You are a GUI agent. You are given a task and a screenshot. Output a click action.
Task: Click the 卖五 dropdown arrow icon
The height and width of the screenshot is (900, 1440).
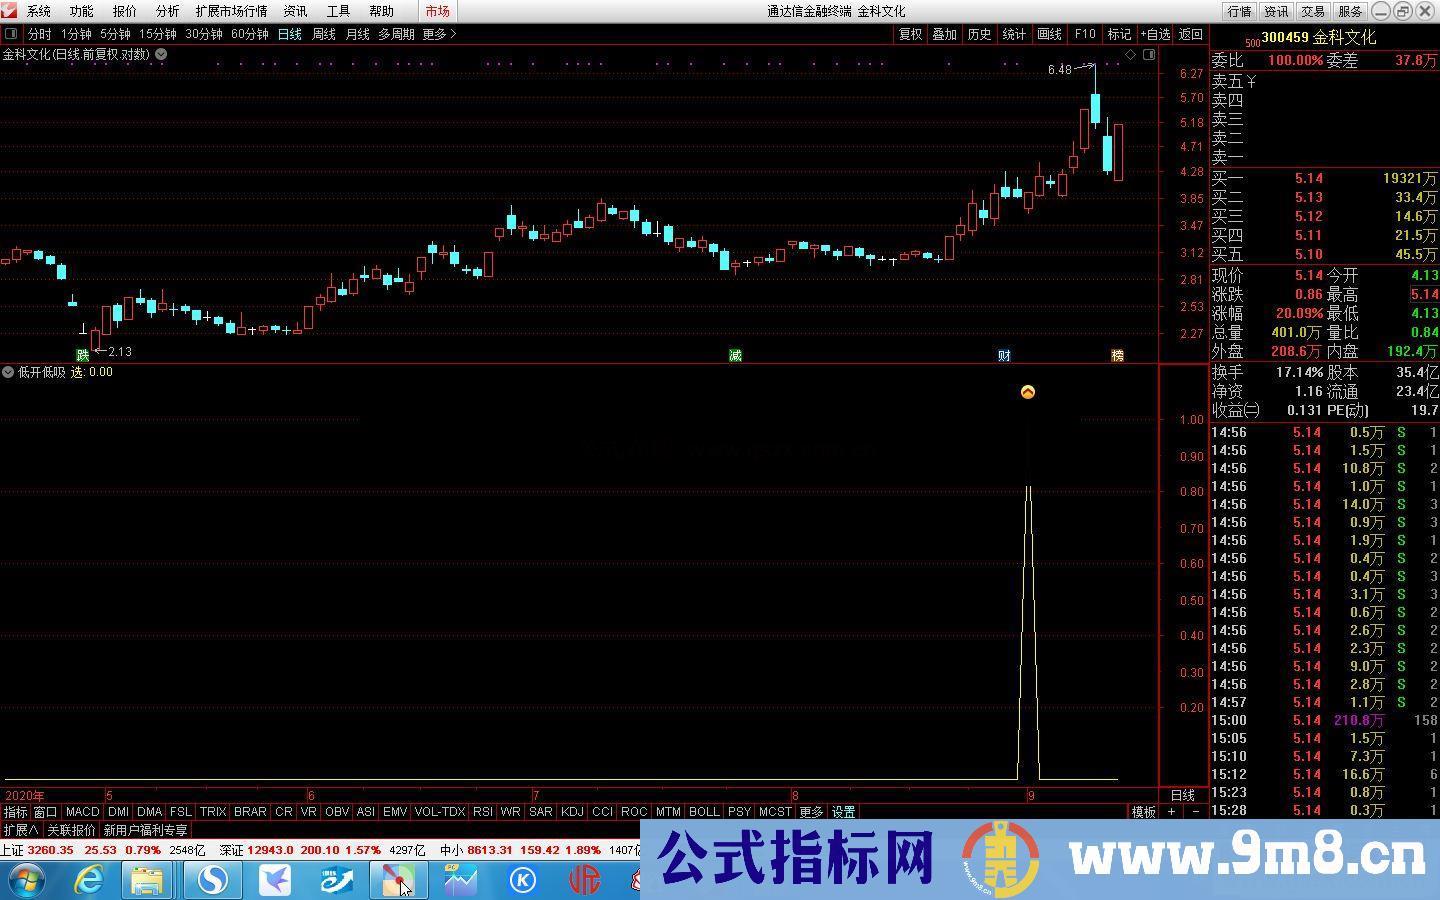tap(1252, 81)
